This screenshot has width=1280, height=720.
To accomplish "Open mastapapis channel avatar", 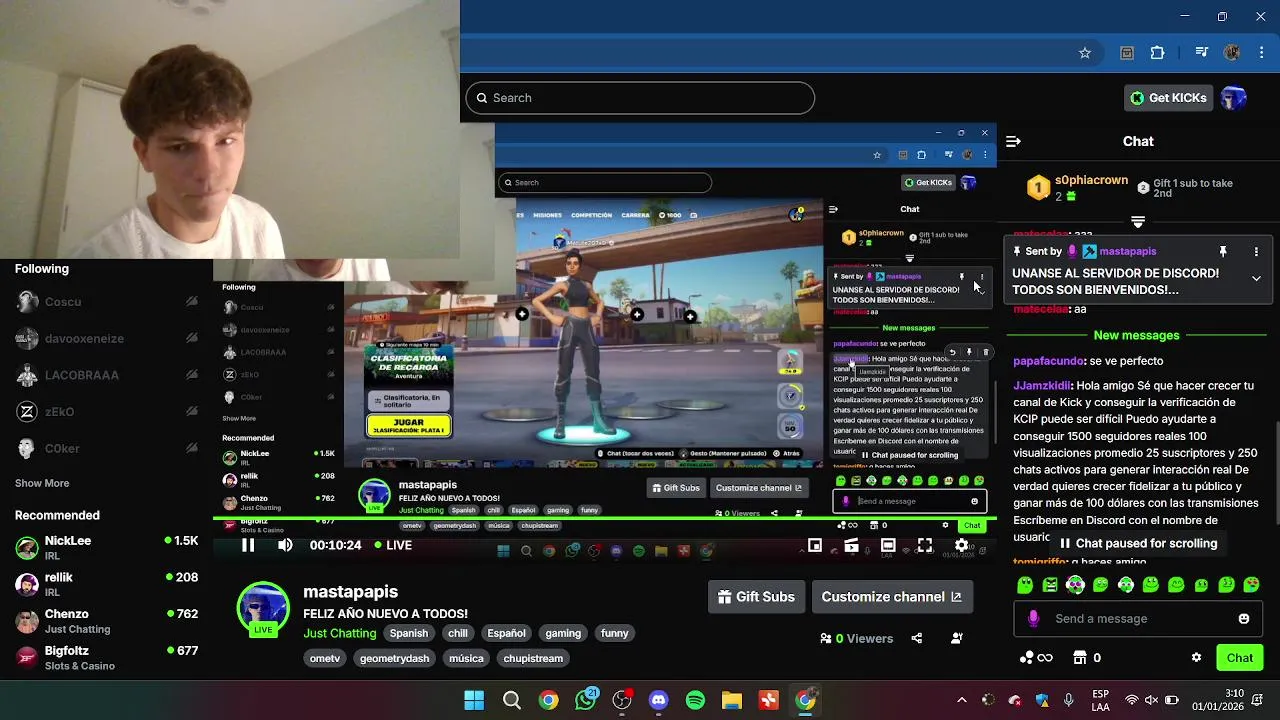I will pos(263,608).
